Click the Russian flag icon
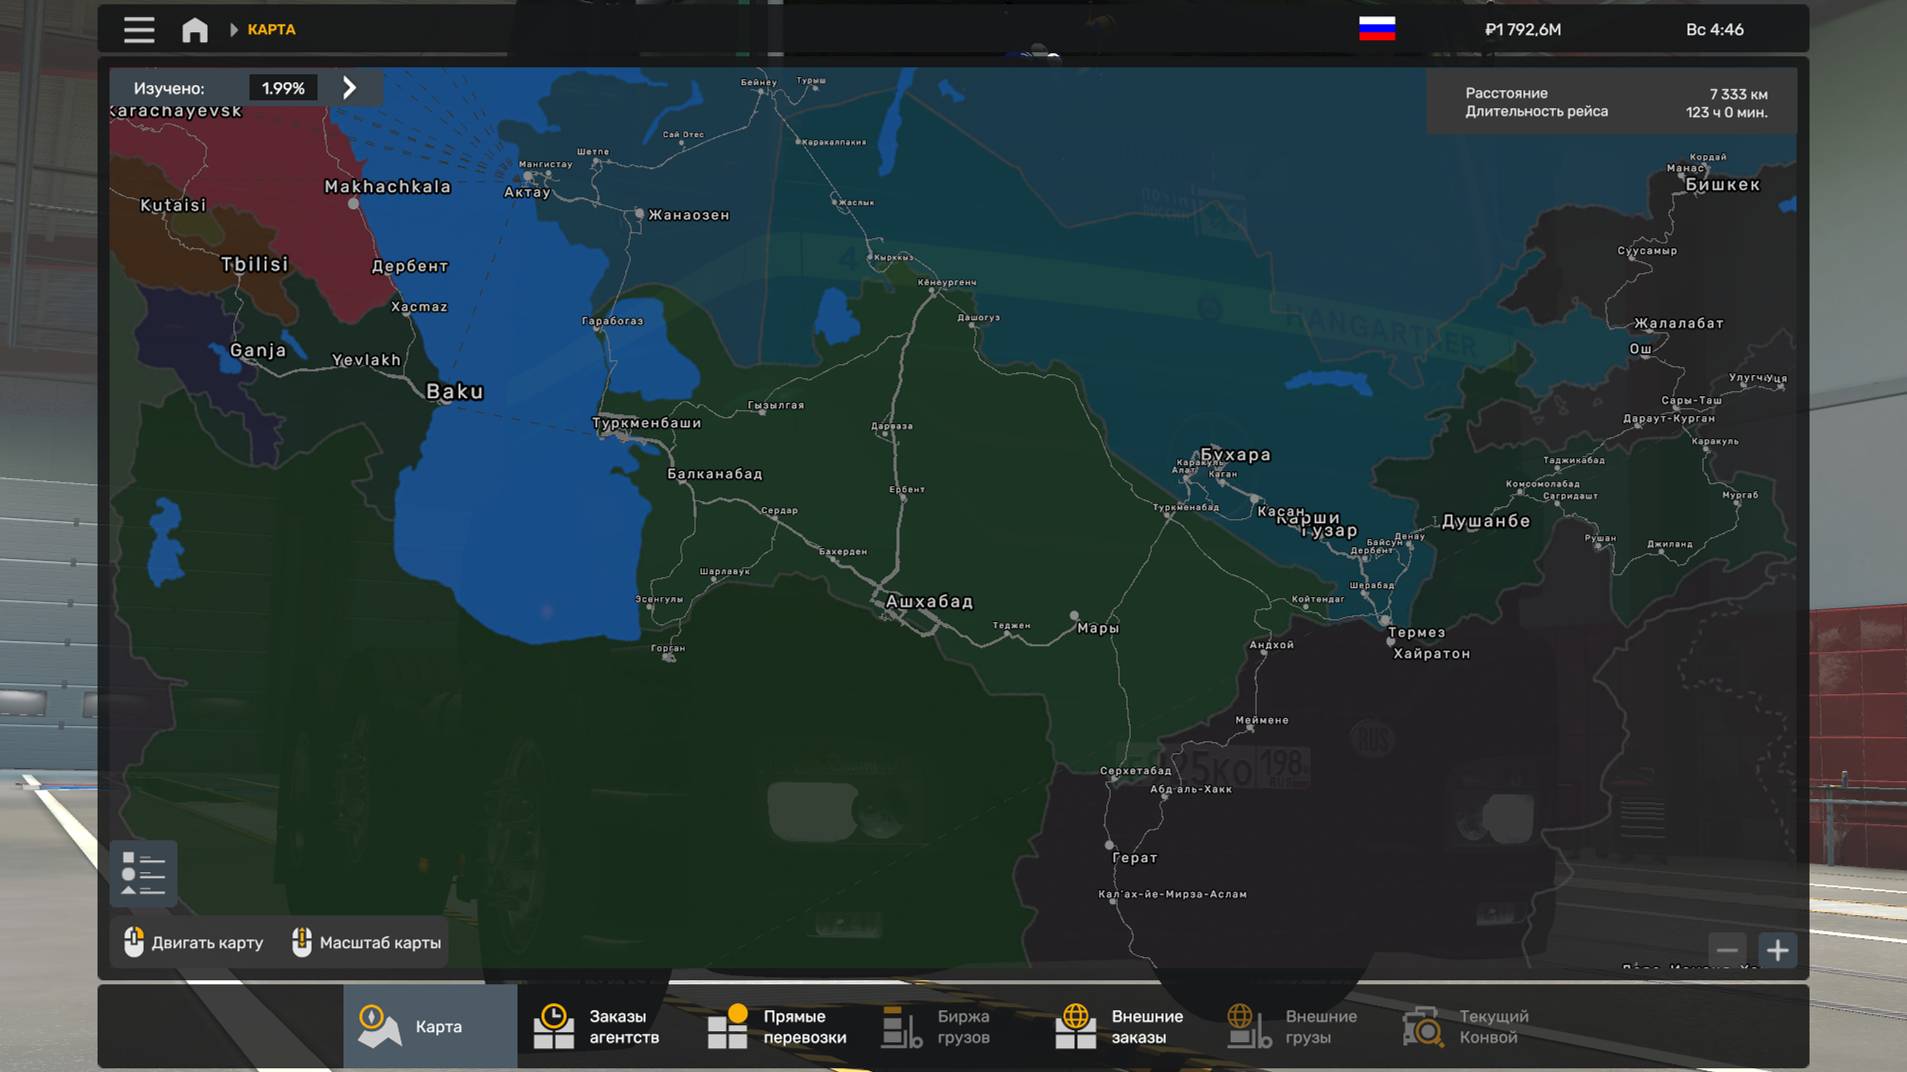 1377,29
